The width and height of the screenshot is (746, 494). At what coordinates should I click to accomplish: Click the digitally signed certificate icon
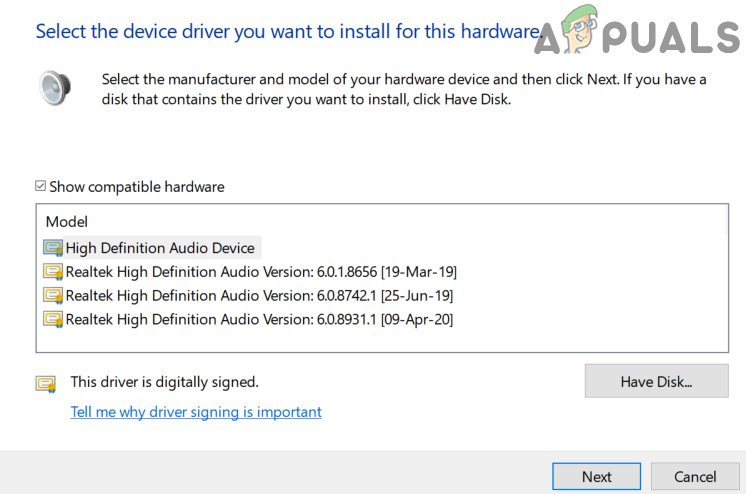[x=46, y=383]
